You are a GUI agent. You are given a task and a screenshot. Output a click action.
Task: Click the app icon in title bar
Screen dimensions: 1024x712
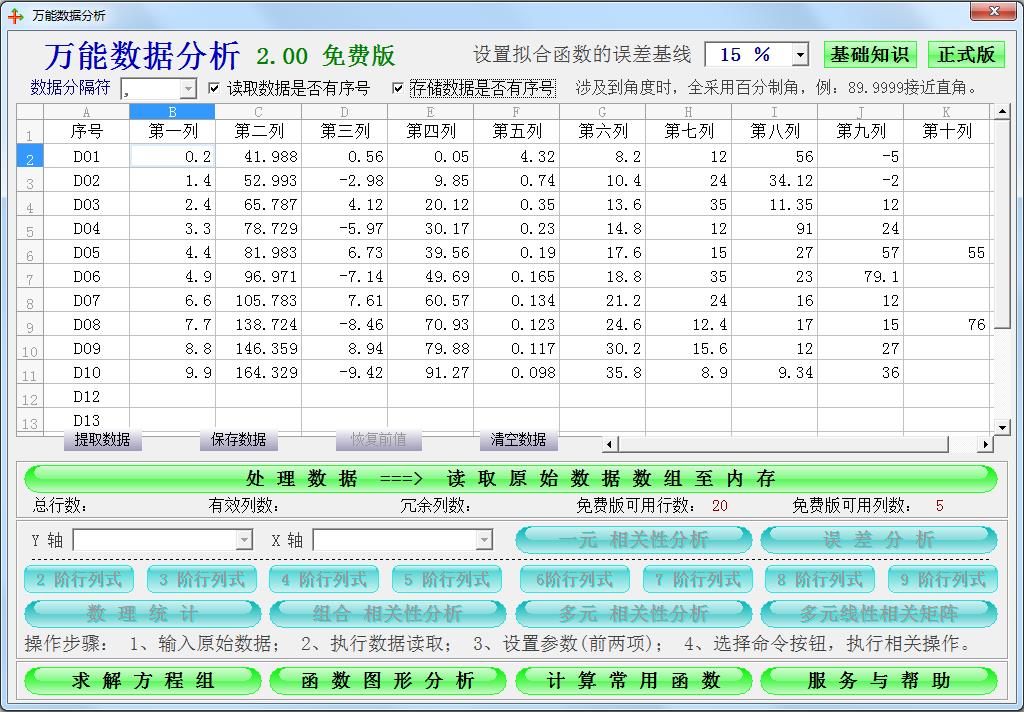[x=15, y=15]
